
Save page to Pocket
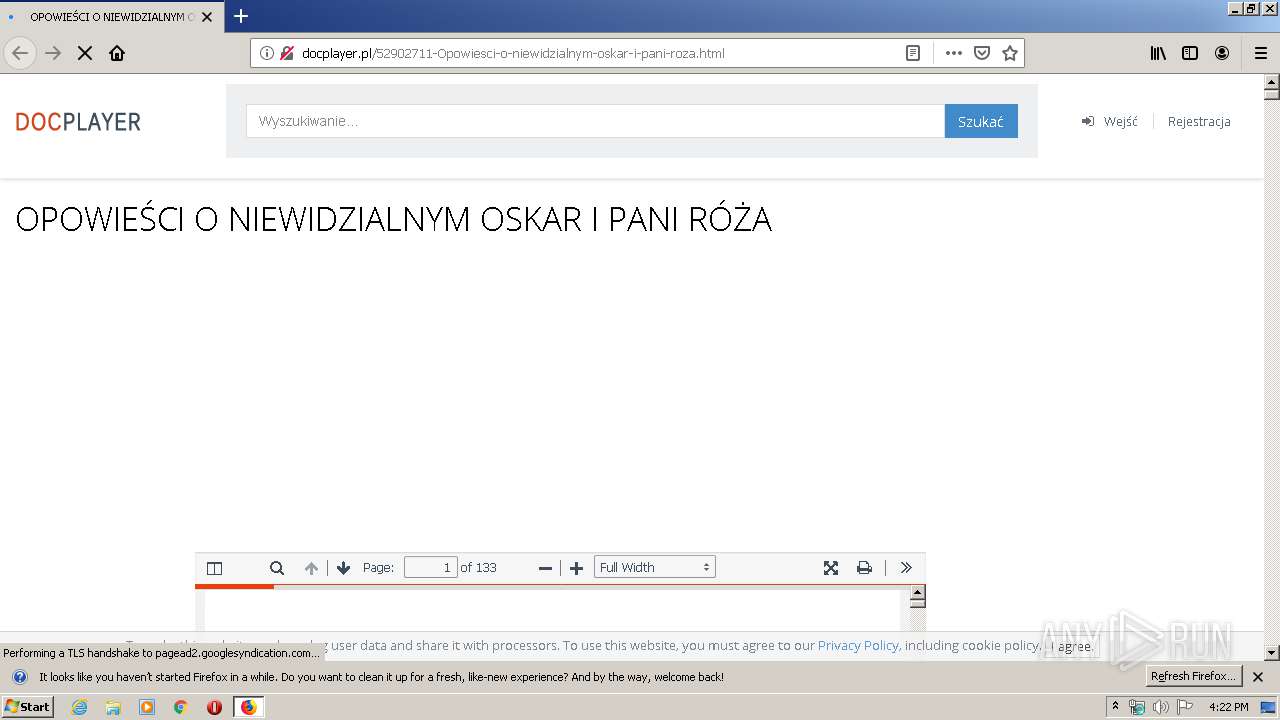(982, 53)
